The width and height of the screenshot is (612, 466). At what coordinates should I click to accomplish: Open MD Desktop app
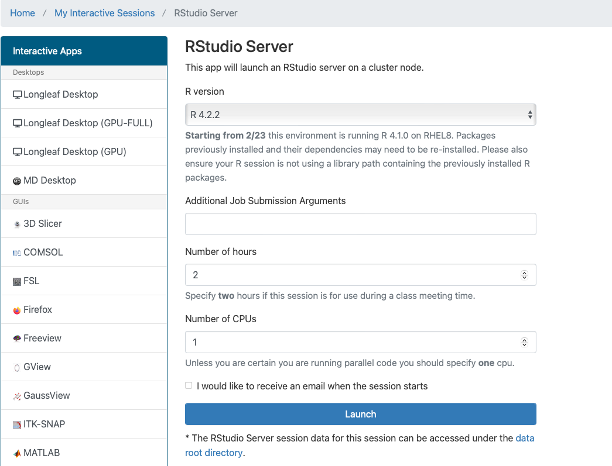84,180
